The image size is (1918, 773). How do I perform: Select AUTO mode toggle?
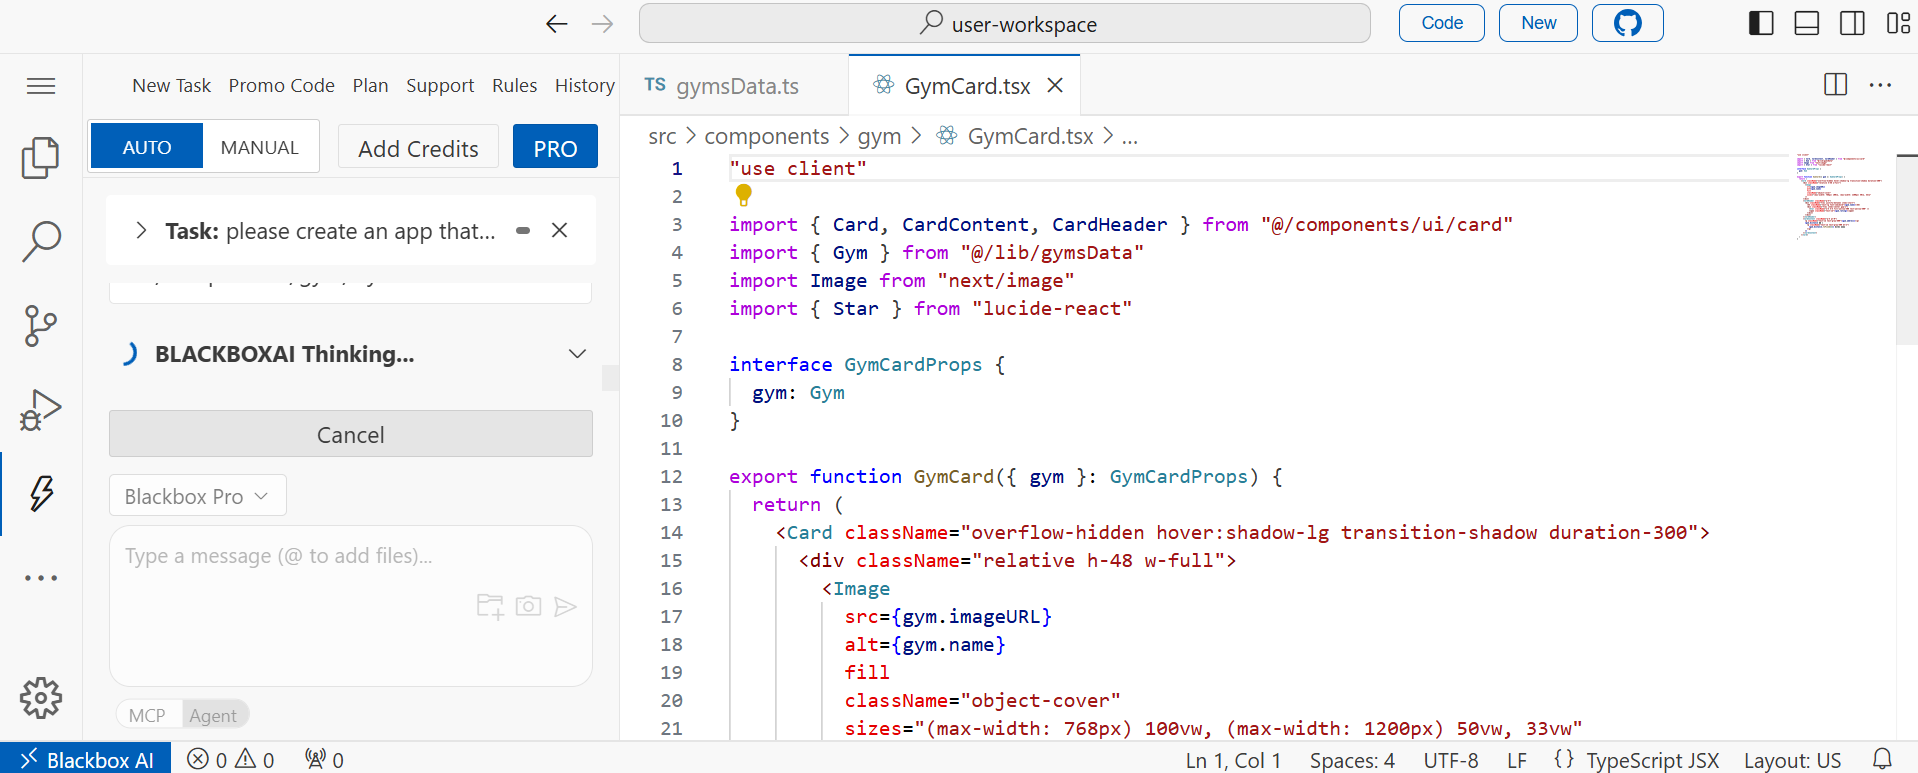click(147, 148)
